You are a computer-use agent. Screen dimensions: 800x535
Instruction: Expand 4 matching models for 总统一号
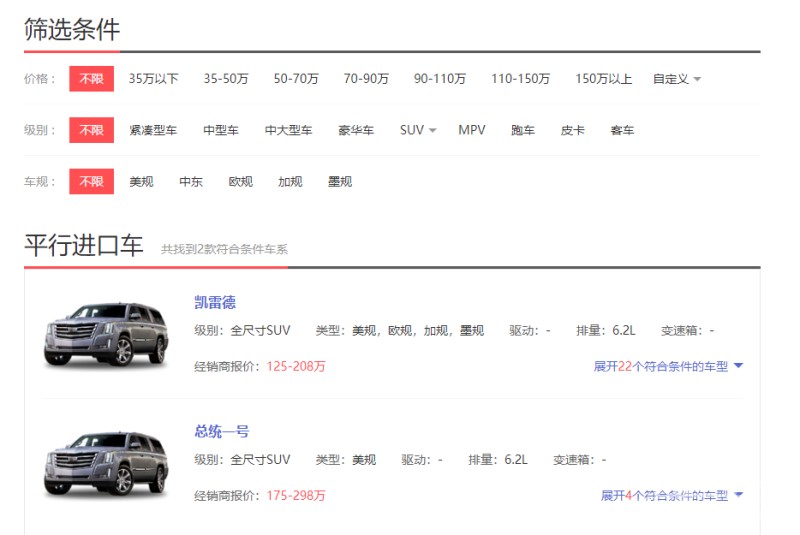(x=672, y=495)
